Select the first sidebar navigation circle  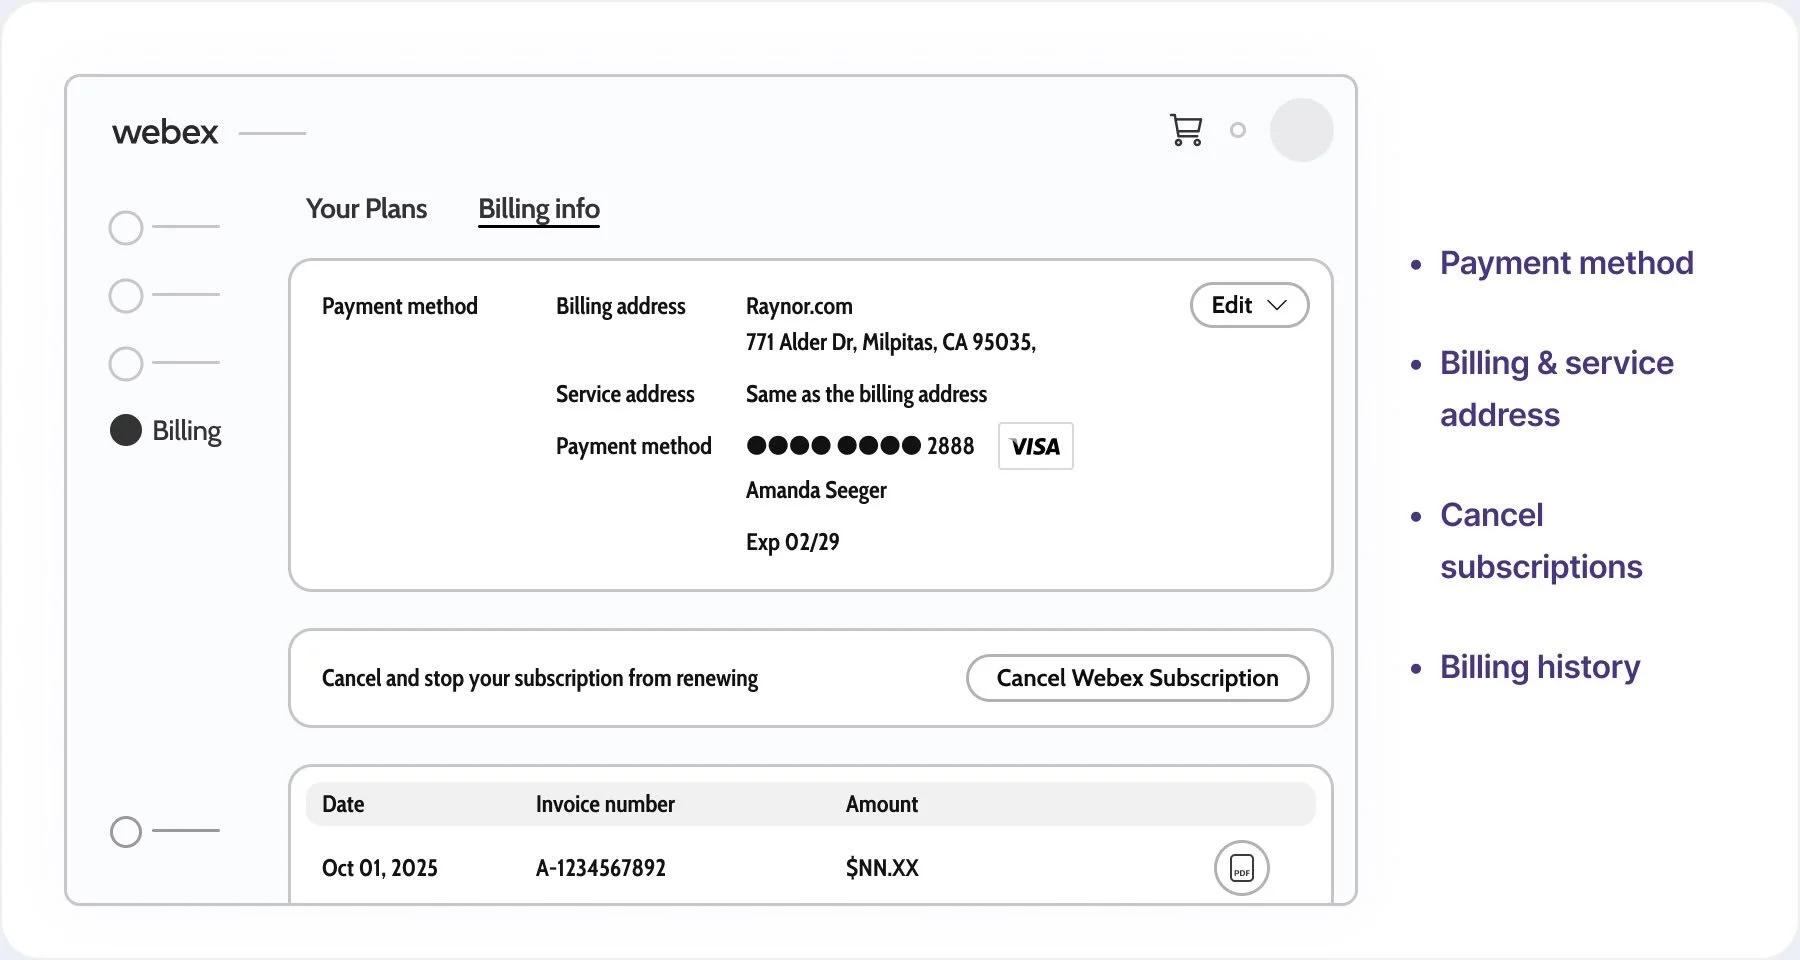coord(125,227)
